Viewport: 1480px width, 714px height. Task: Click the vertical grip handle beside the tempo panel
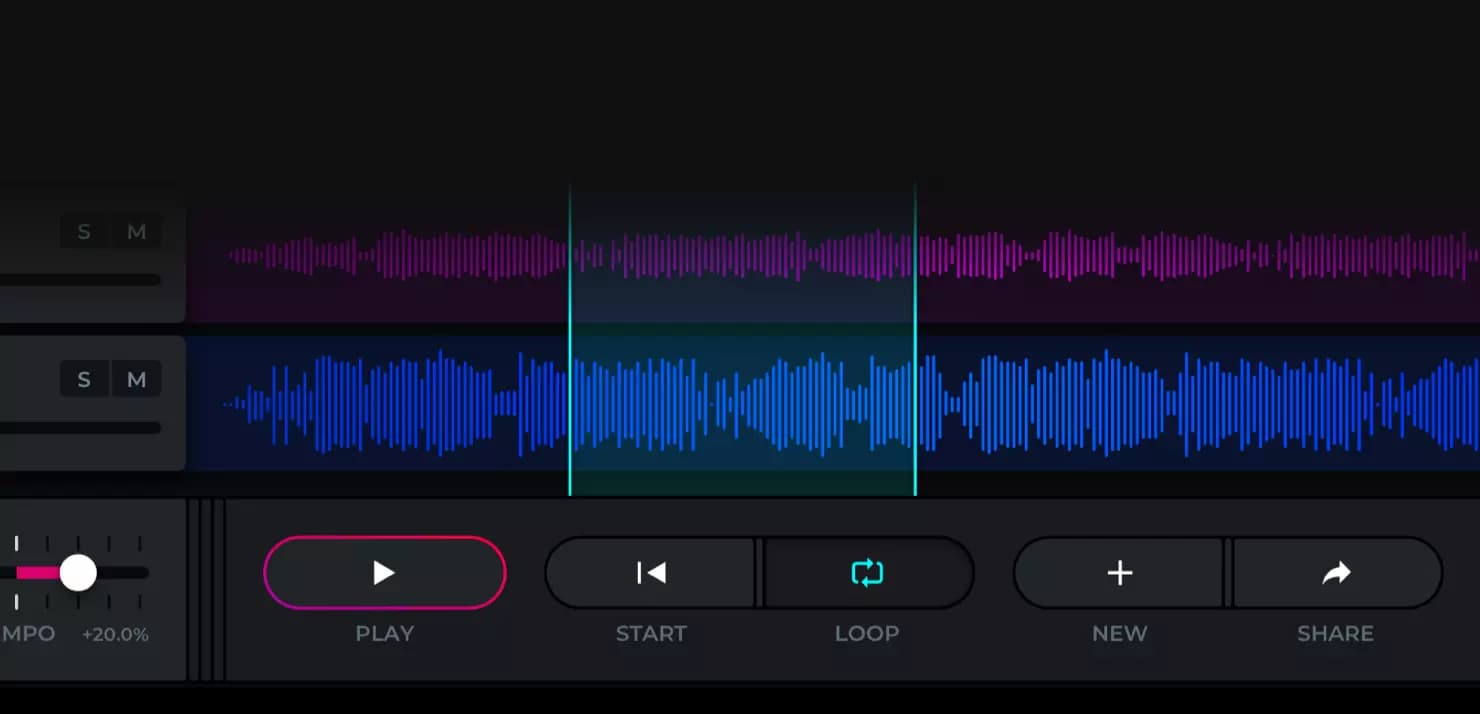tap(206, 590)
